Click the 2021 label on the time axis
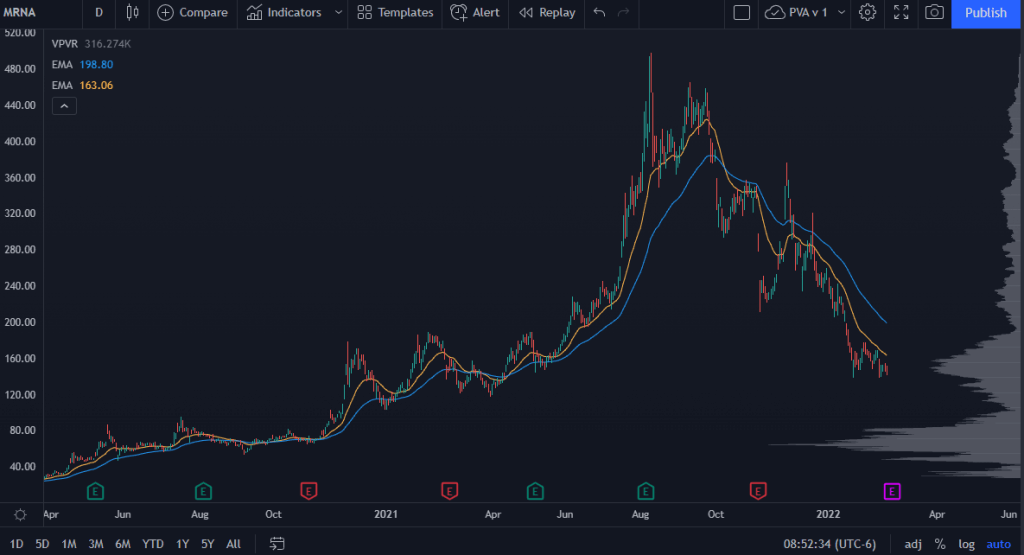1024x555 pixels. coord(386,515)
